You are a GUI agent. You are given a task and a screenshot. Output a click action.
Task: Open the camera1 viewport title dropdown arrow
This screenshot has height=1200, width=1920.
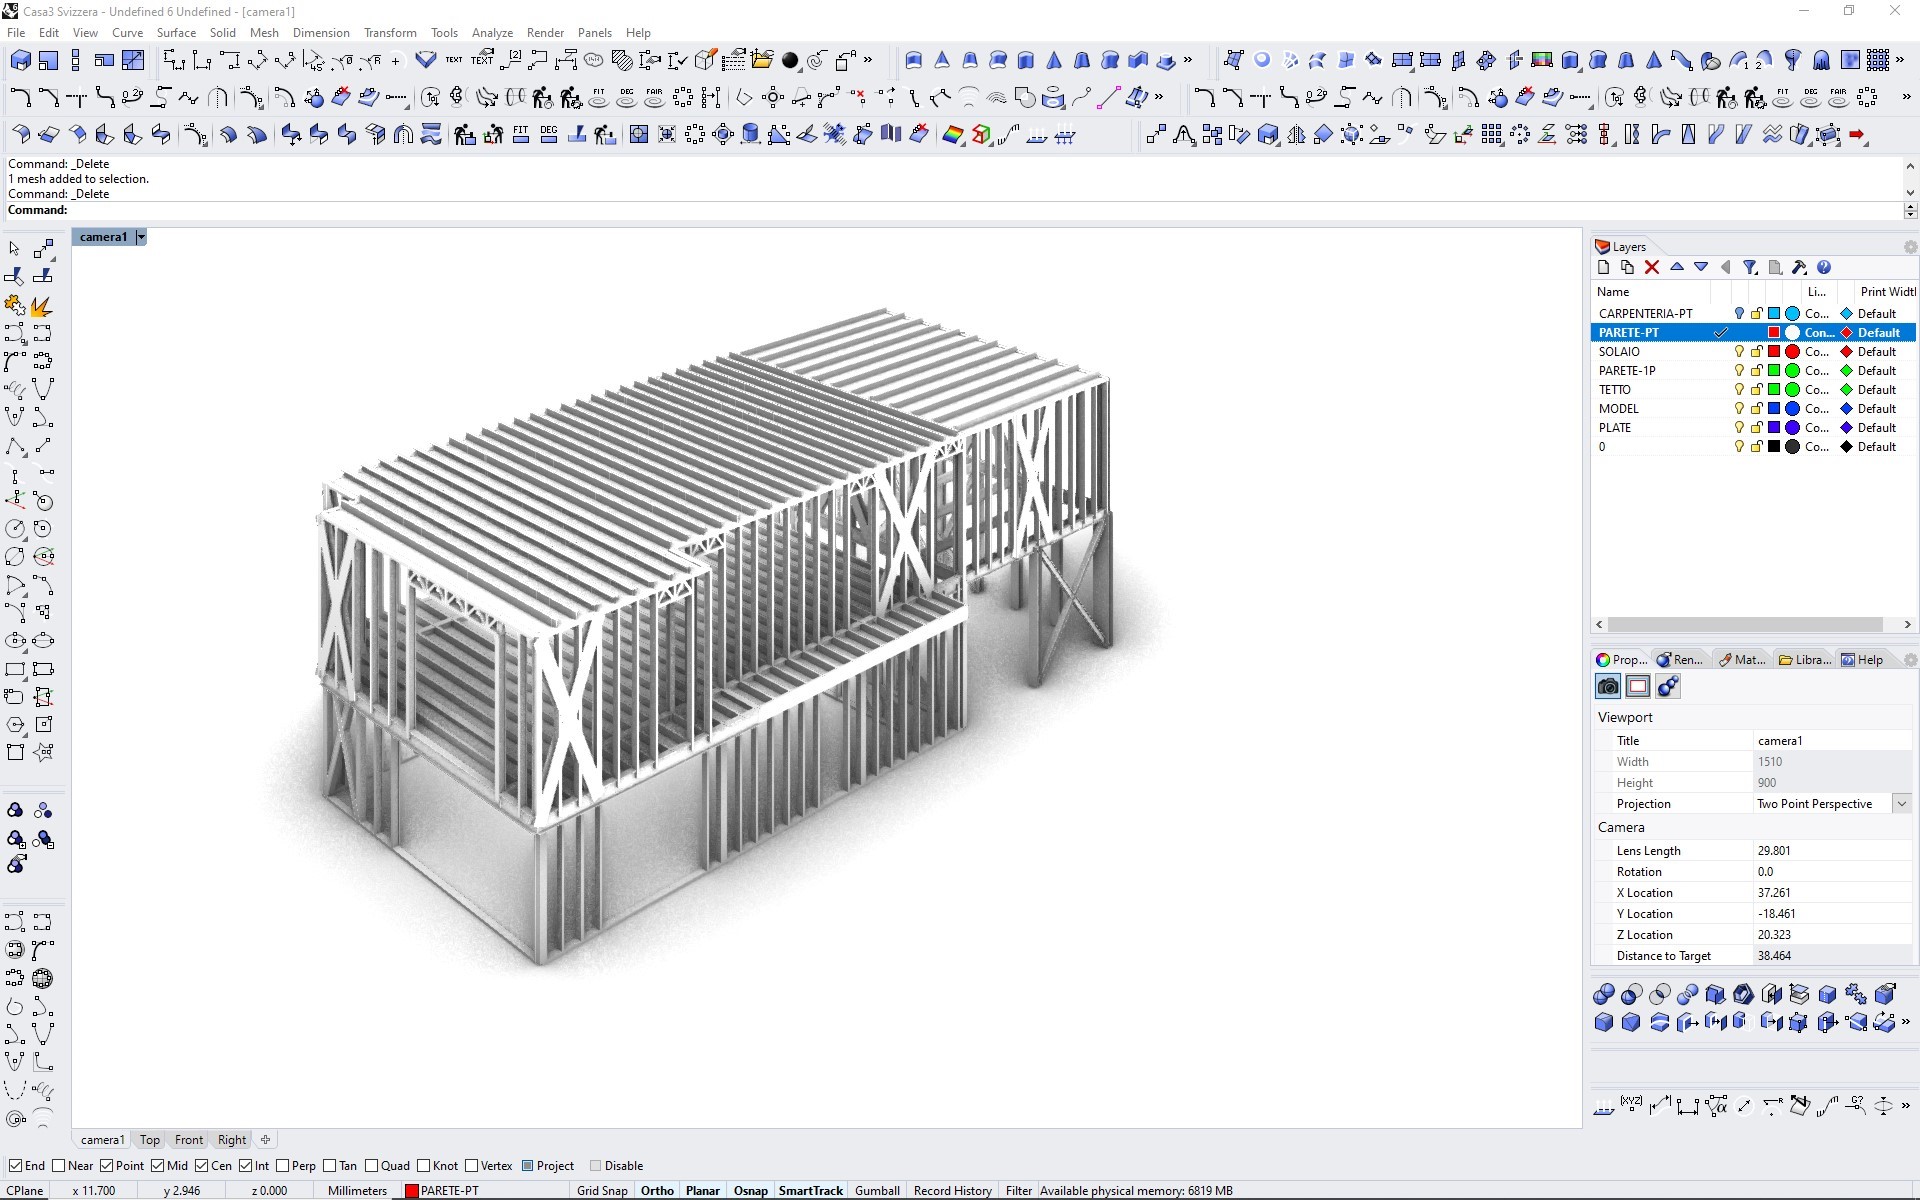pyautogui.click(x=141, y=237)
